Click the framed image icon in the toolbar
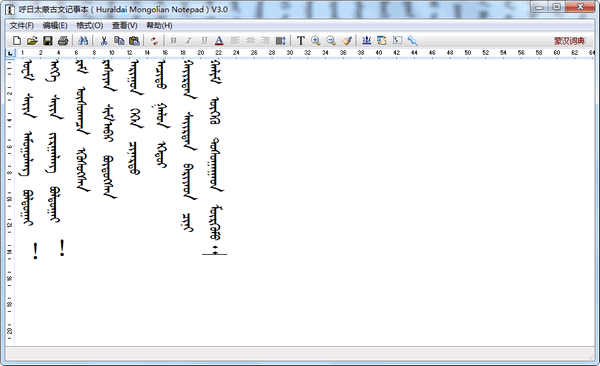 (x=397, y=41)
